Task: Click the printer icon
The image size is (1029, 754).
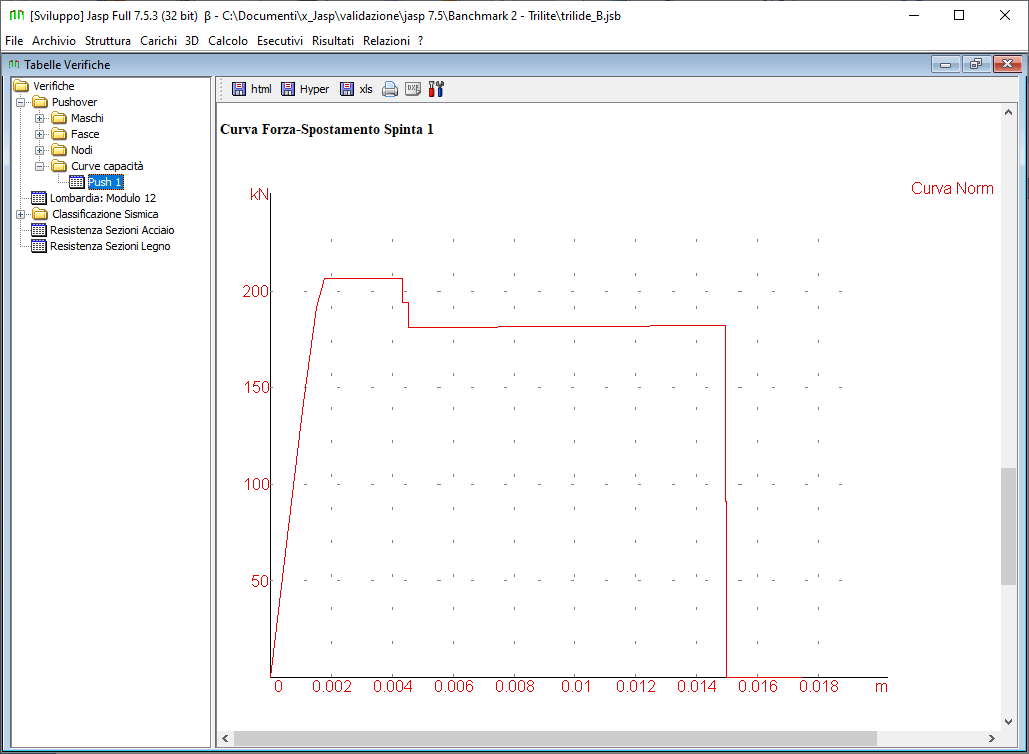Action: pyautogui.click(x=390, y=89)
